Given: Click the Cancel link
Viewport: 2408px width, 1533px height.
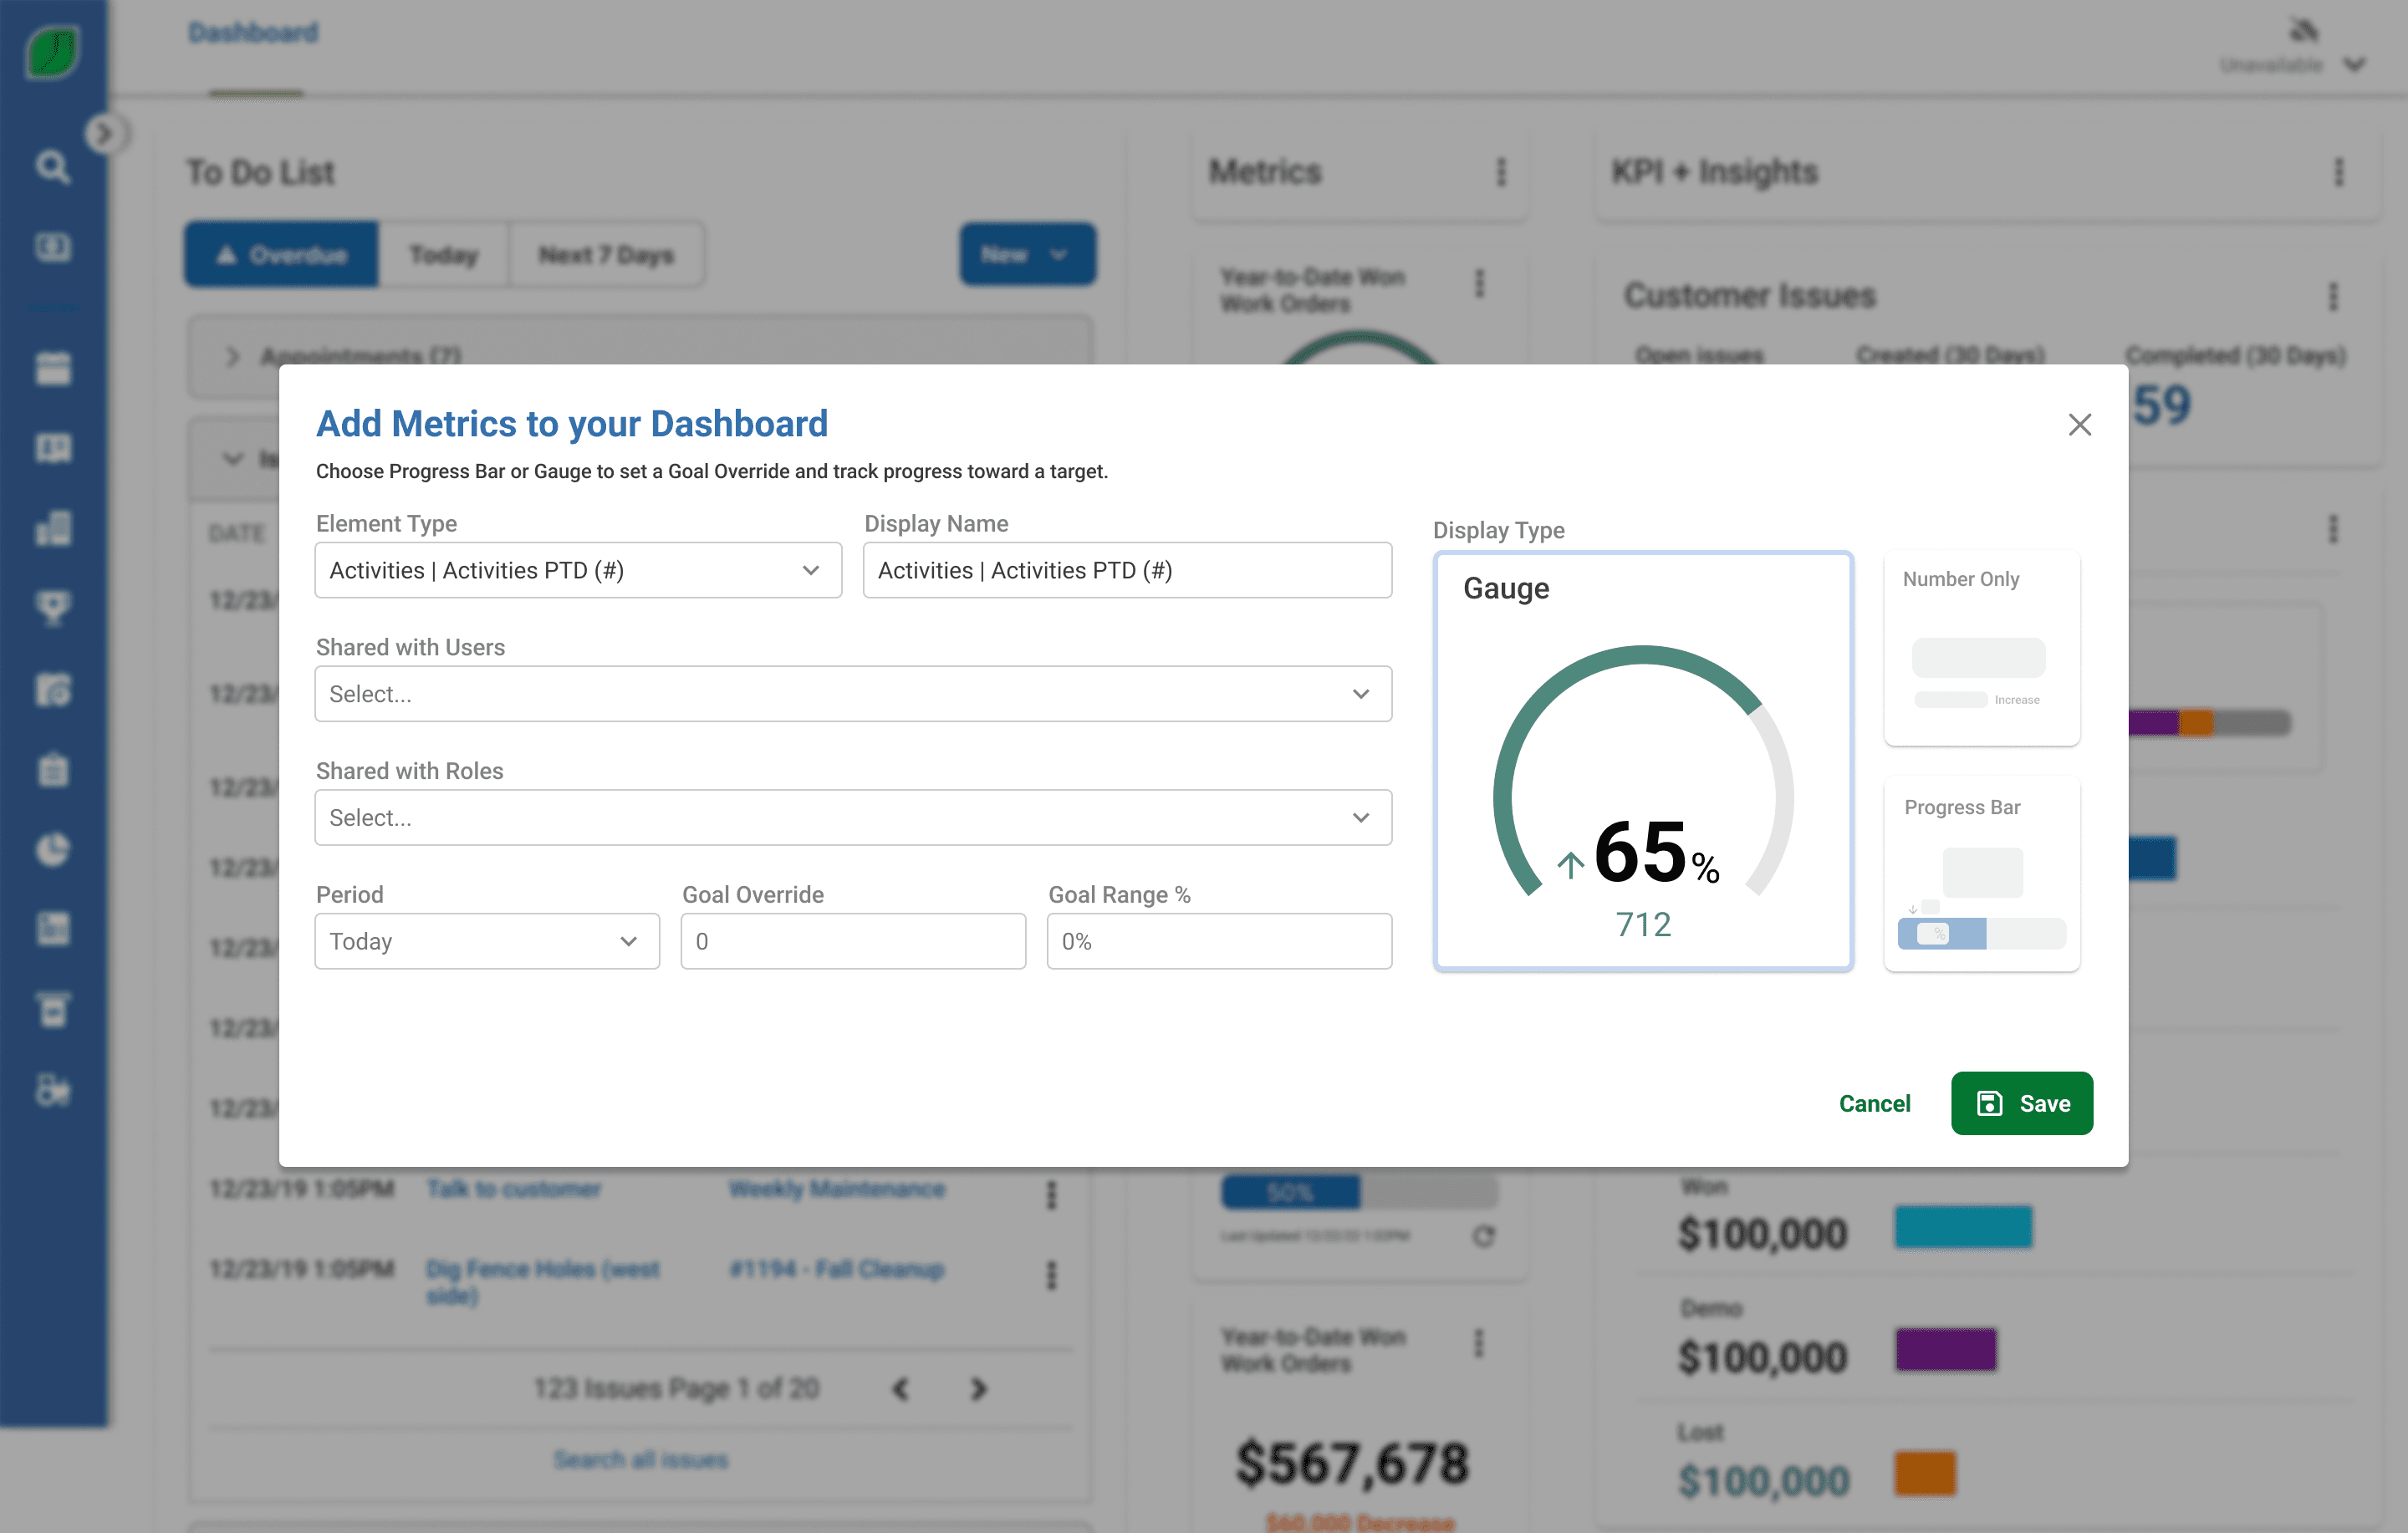Looking at the screenshot, I should point(1874,1103).
